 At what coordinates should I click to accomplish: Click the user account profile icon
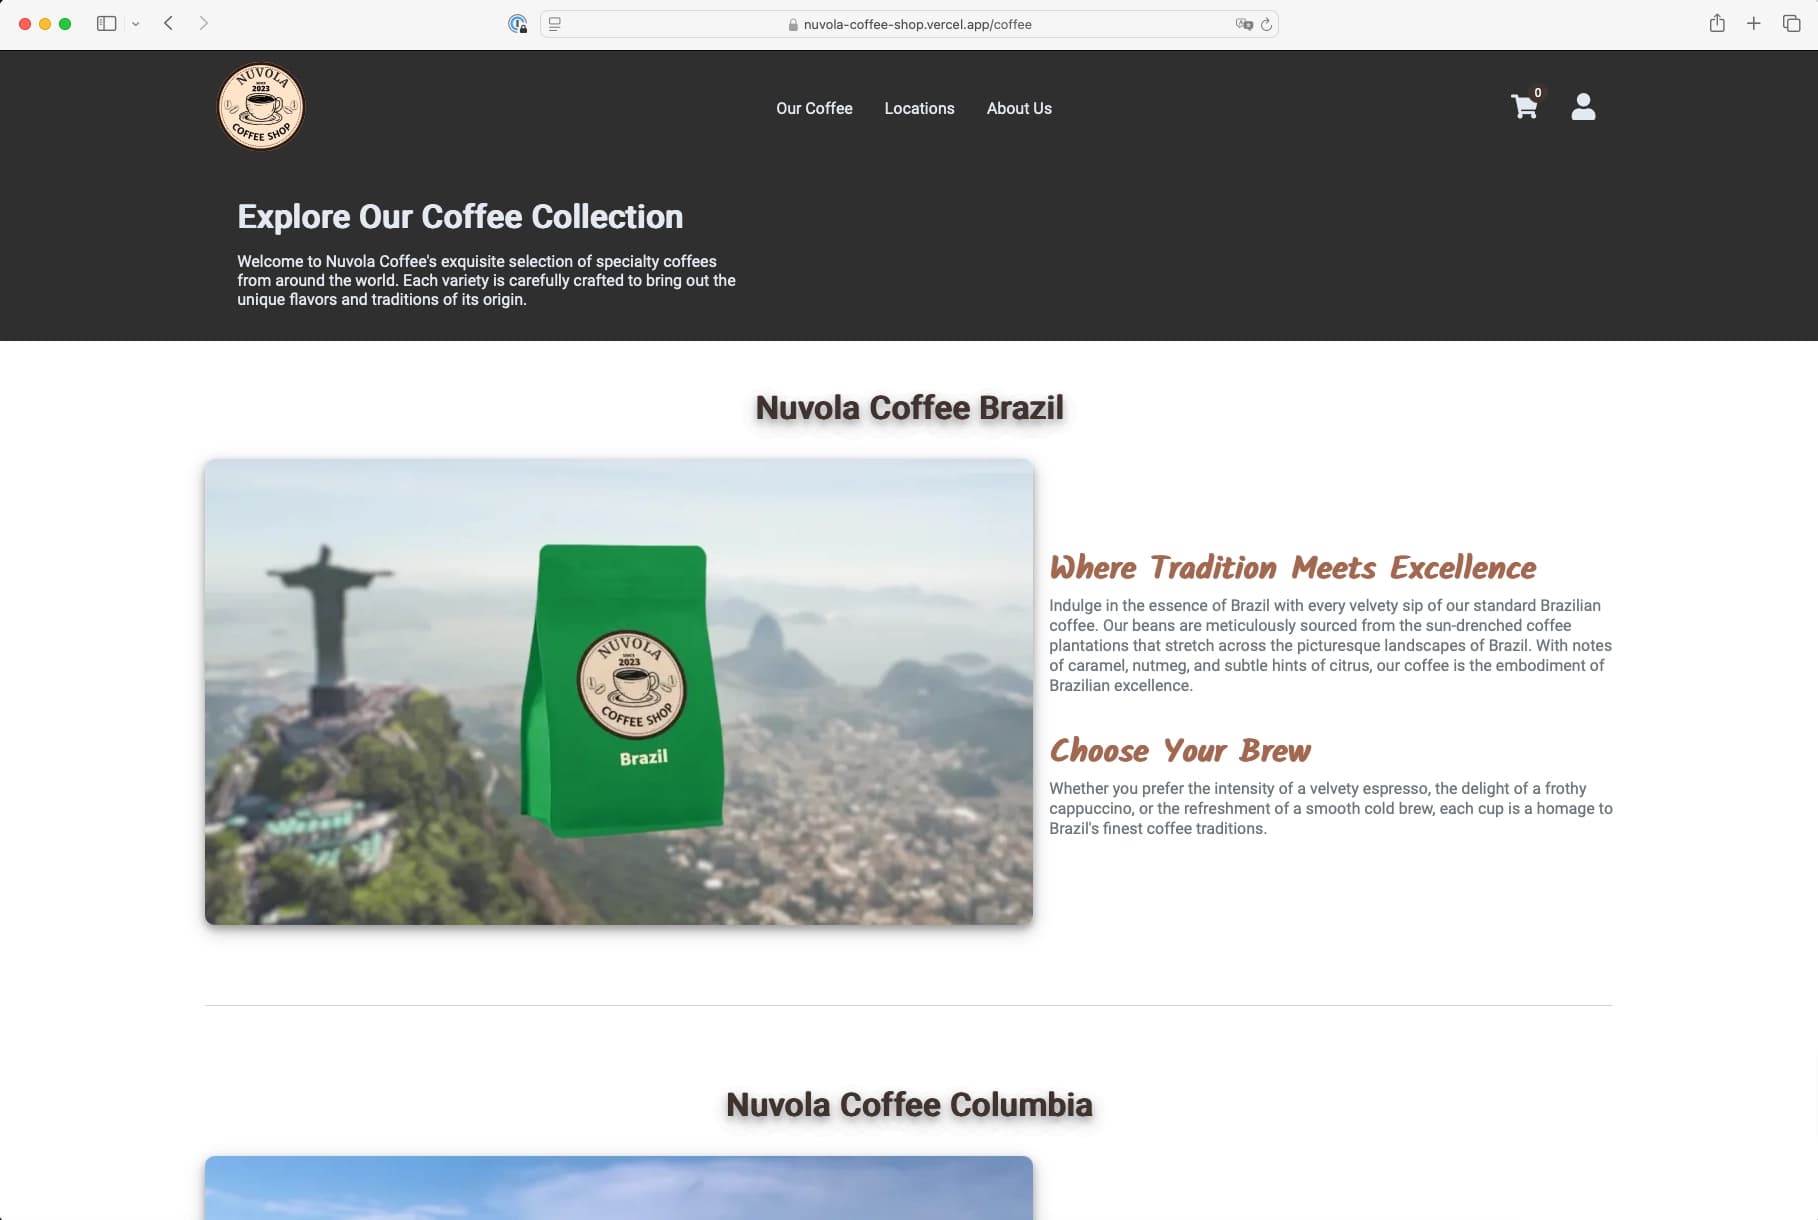tap(1583, 107)
